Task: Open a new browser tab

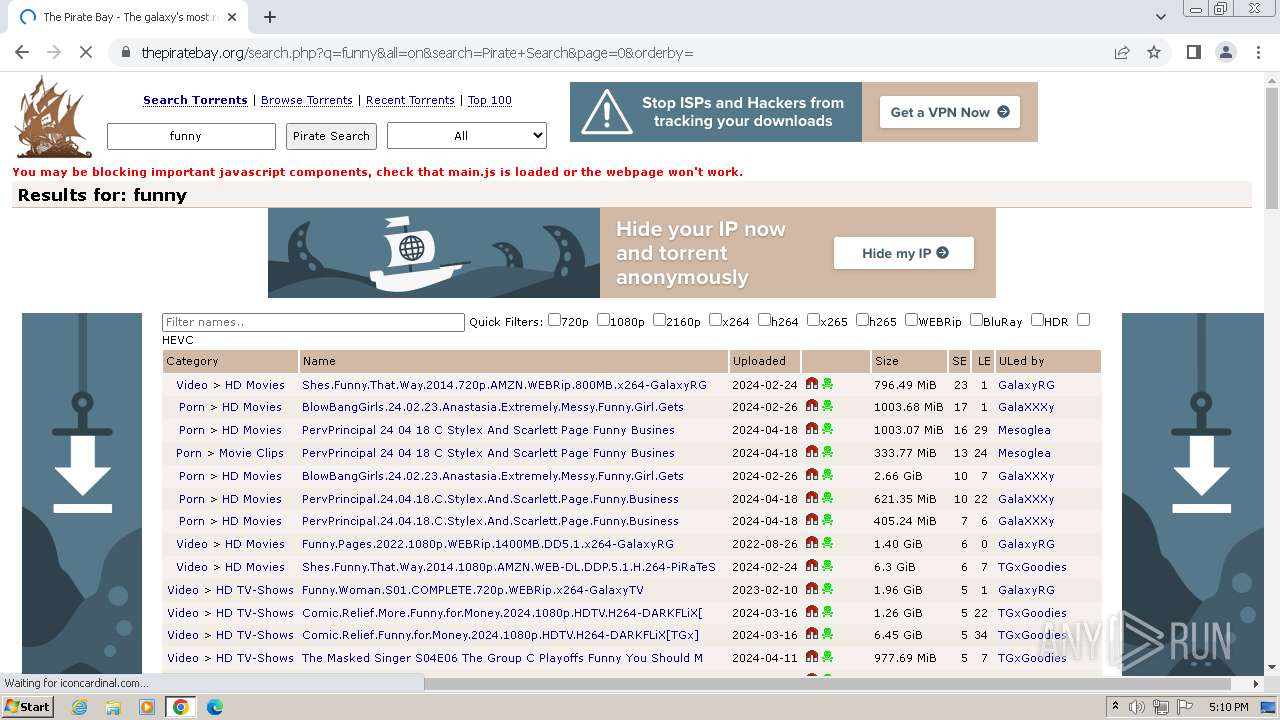Action: click(x=270, y=17)
